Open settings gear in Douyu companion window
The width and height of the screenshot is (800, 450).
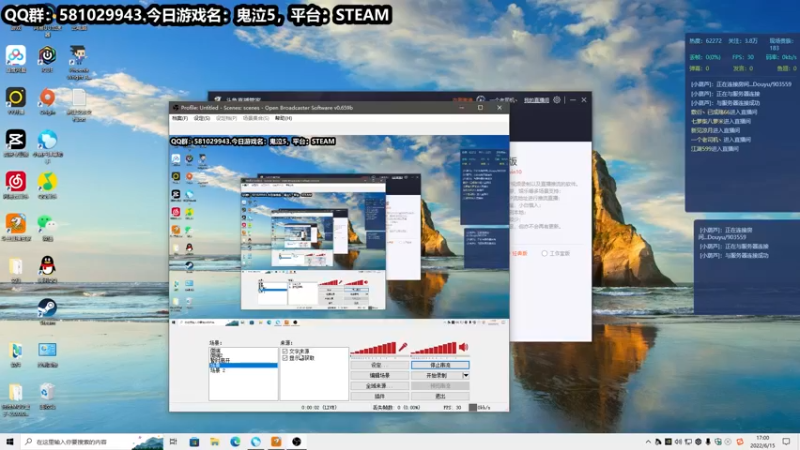tap(557, 100)
